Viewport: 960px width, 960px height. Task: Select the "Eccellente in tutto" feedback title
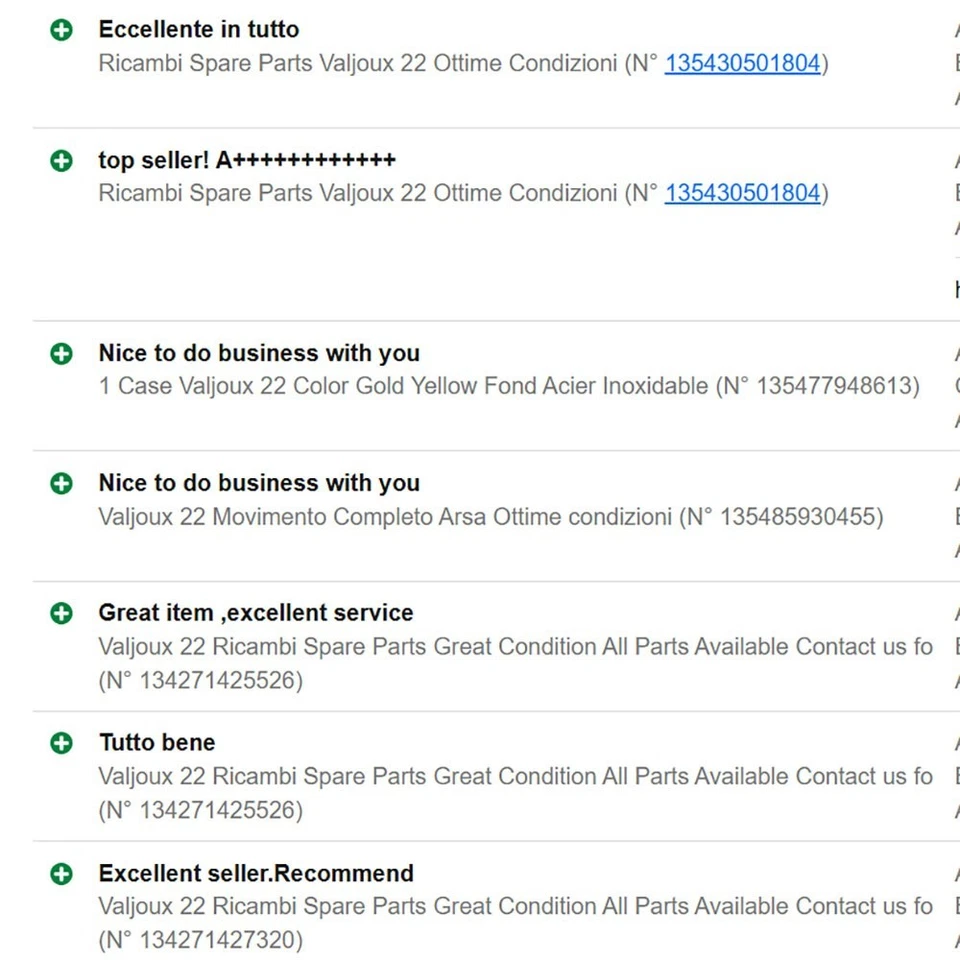(x=198, y=30)
